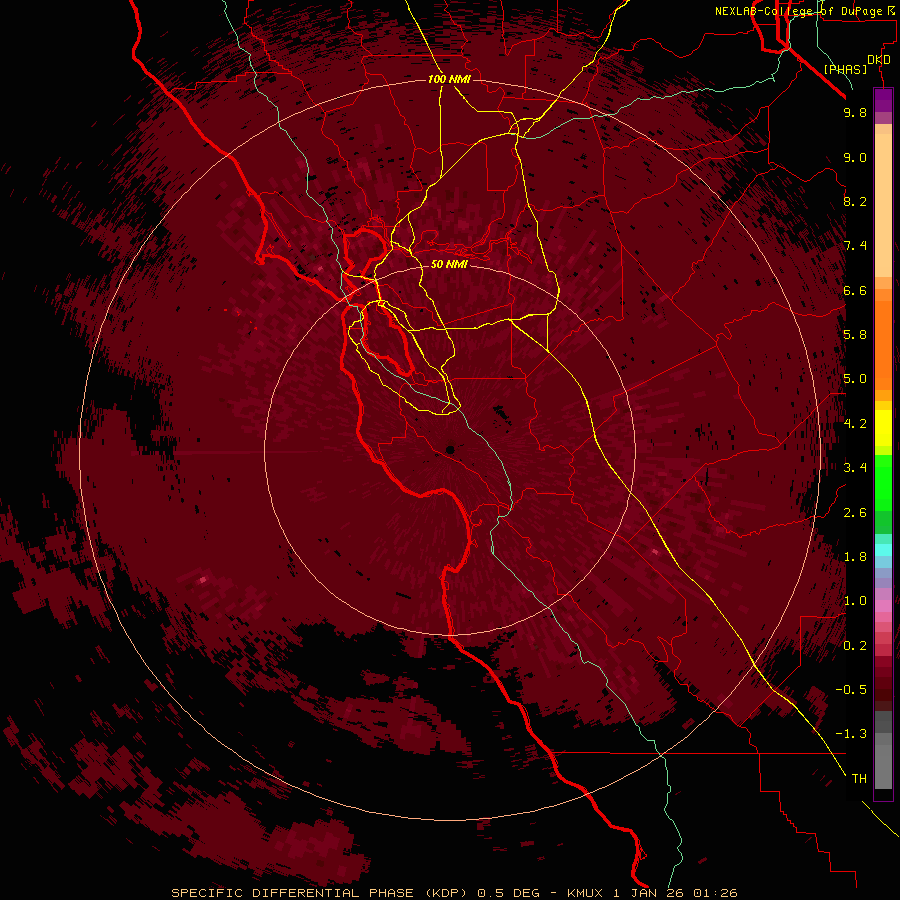Image resolution: width=900 pixels, height=900 pixels.
Task: Click the 0.2 label on the color scale
Action: (855, 646)
